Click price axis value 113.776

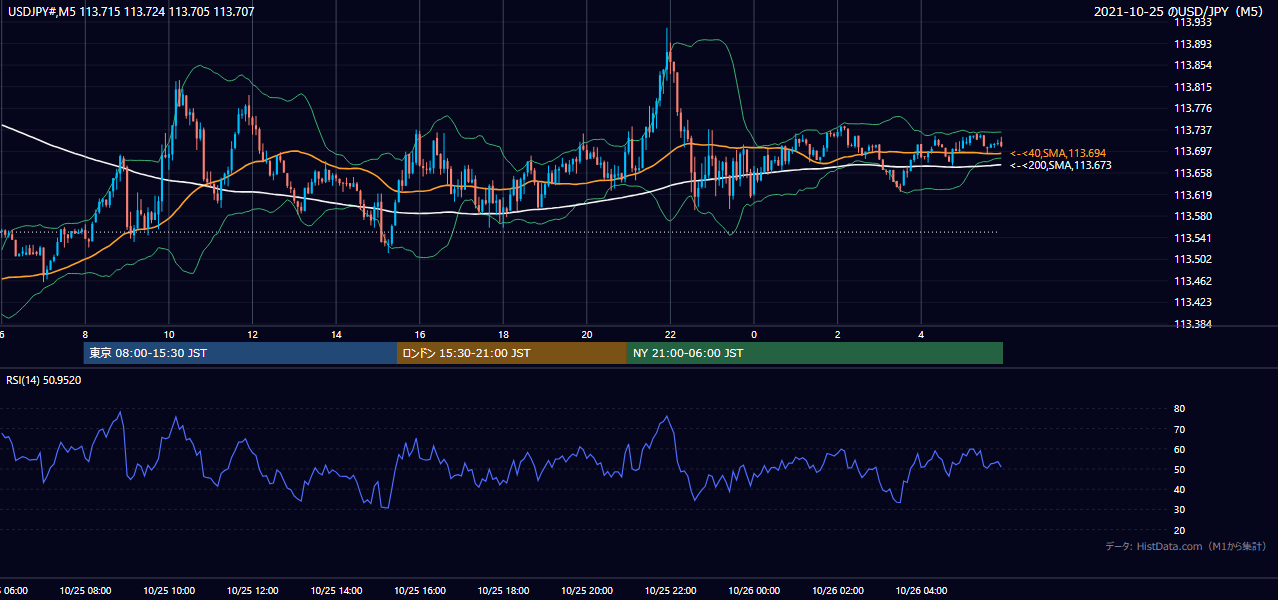[x=1192, y=108]
